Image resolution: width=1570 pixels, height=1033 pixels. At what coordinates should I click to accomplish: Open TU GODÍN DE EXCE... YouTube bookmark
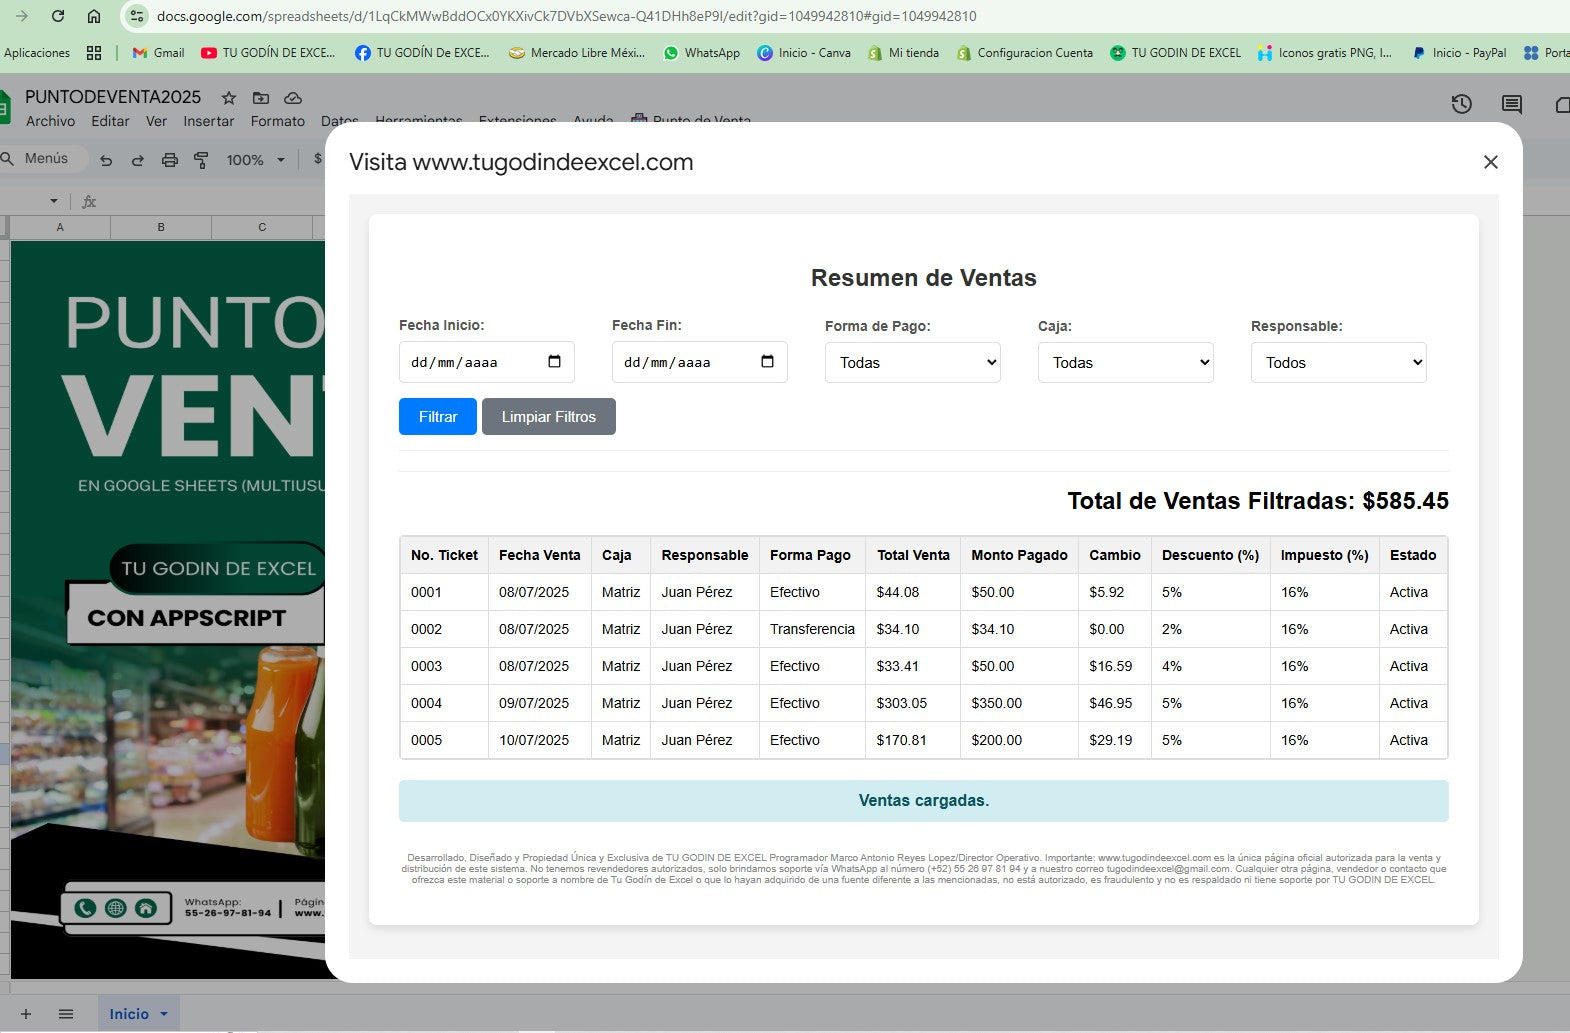tap(268, 53)
